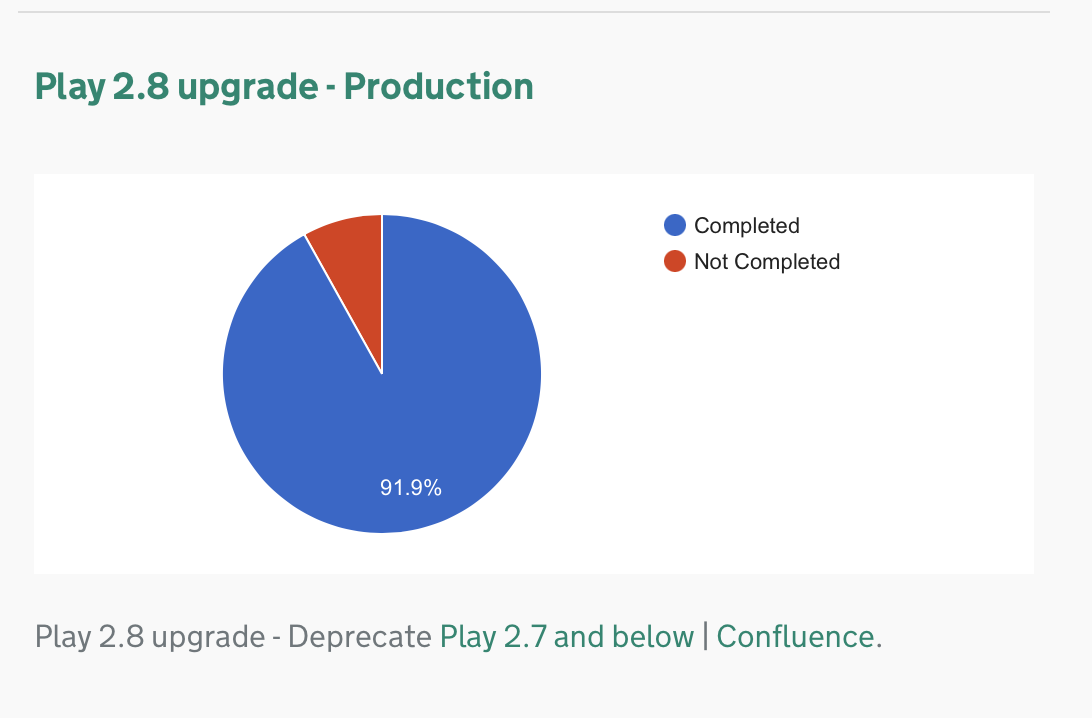Click the pie chart center where slices meet
Viewport: 1092px width, 718px height.
point(382,374)
